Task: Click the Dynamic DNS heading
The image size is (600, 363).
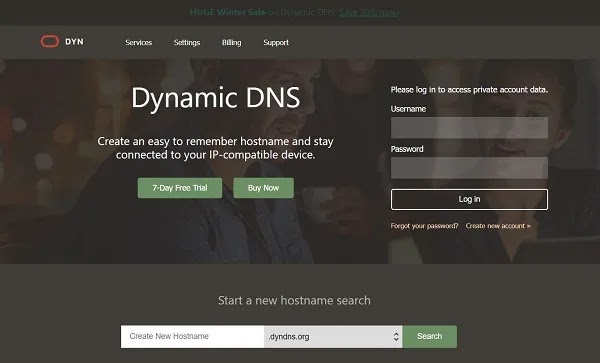Action: point(215,98)
